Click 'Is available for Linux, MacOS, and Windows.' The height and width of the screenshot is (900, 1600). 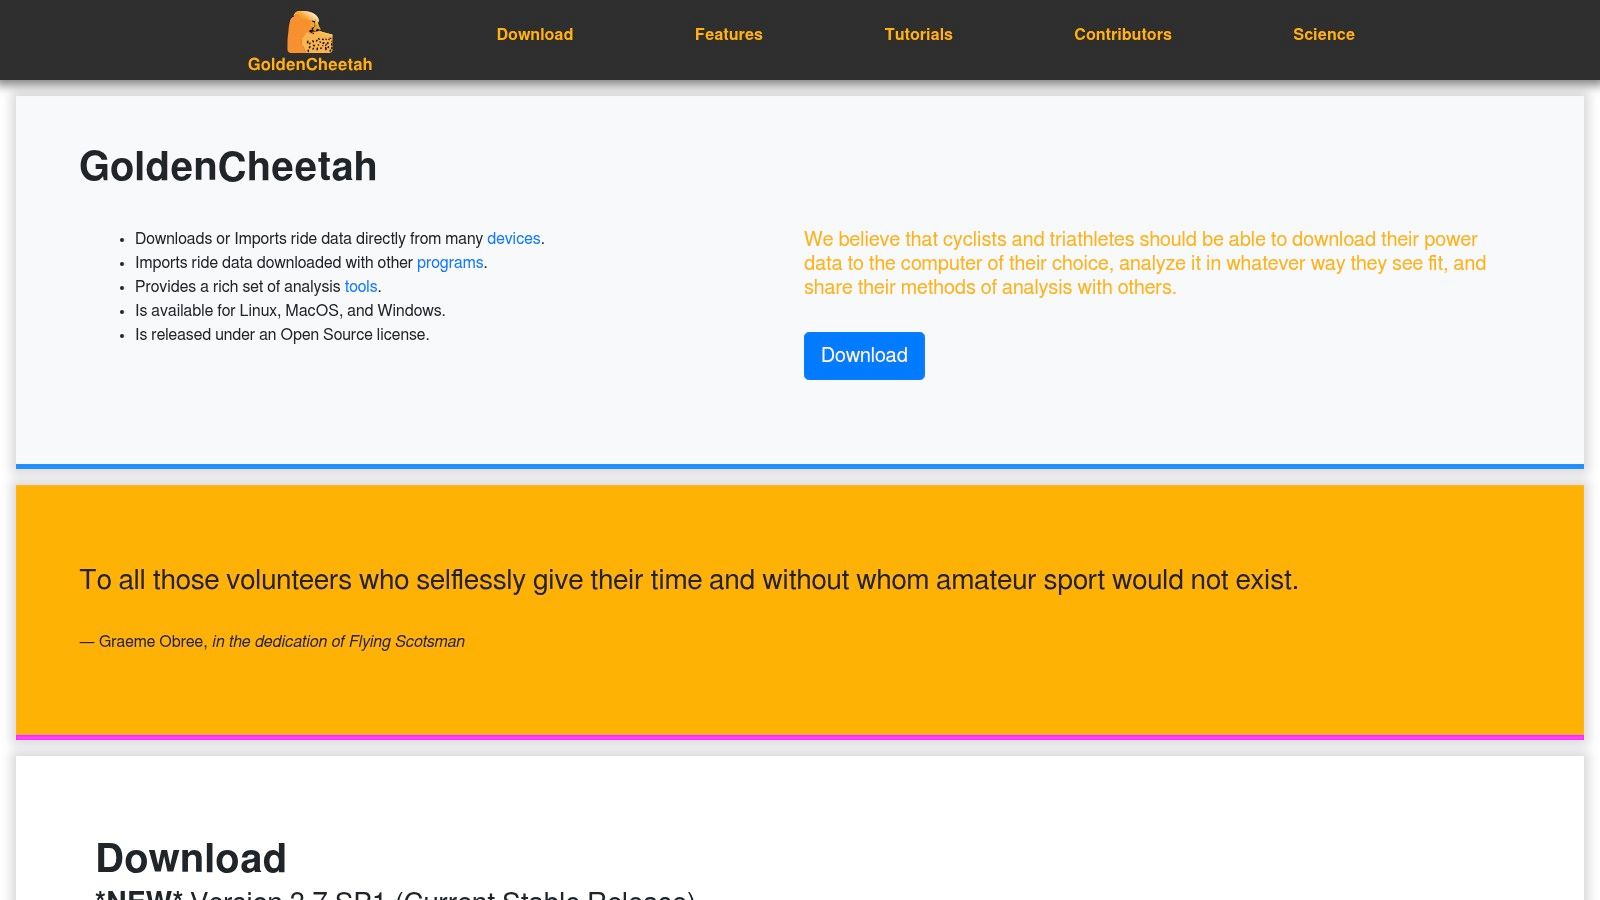[x=290, y=311]
